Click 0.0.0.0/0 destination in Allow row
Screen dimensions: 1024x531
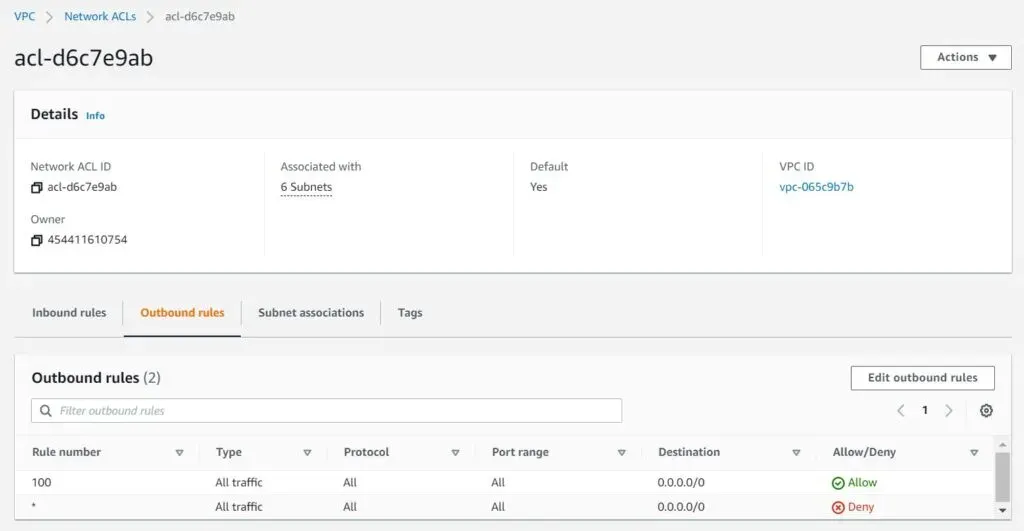(681, 483)
